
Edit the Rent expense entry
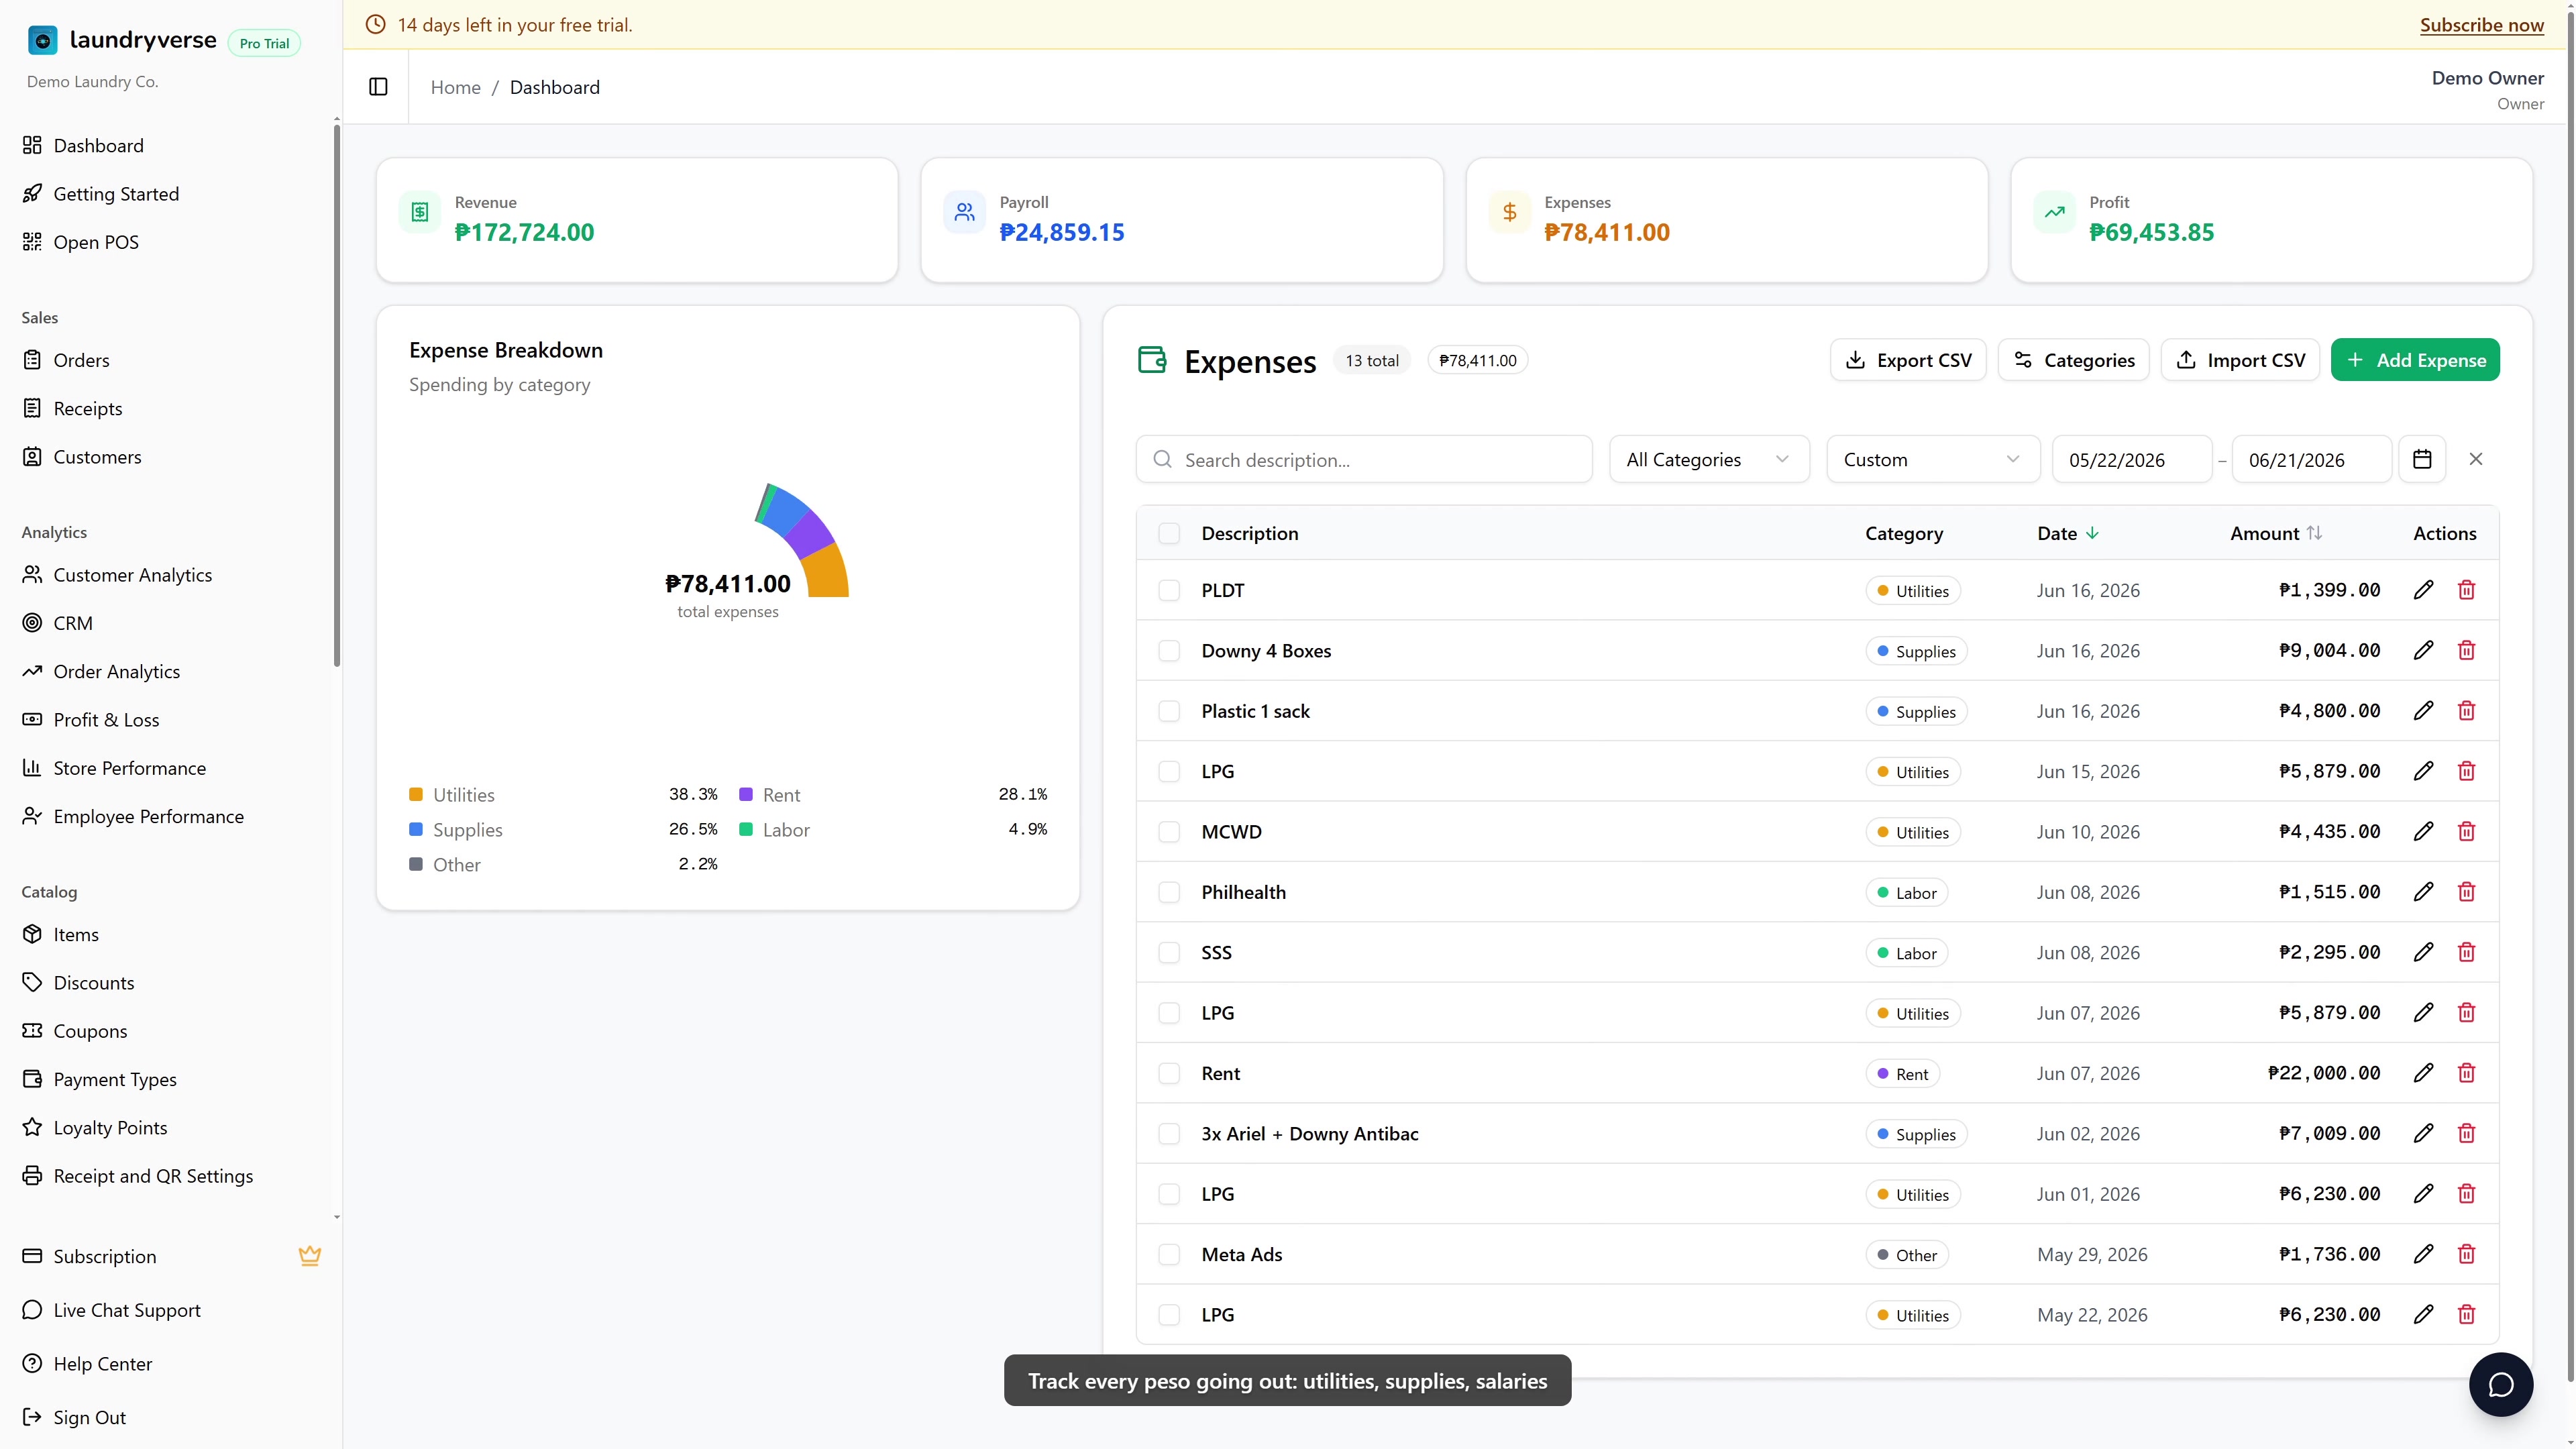coord(2423,1073)
